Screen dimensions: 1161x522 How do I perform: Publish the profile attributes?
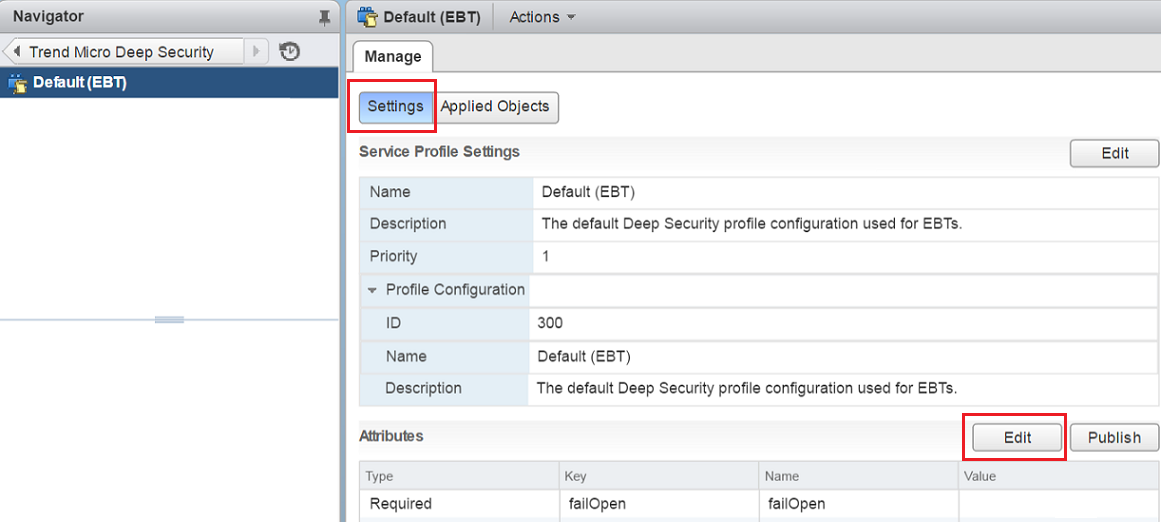pos(1114,437)
